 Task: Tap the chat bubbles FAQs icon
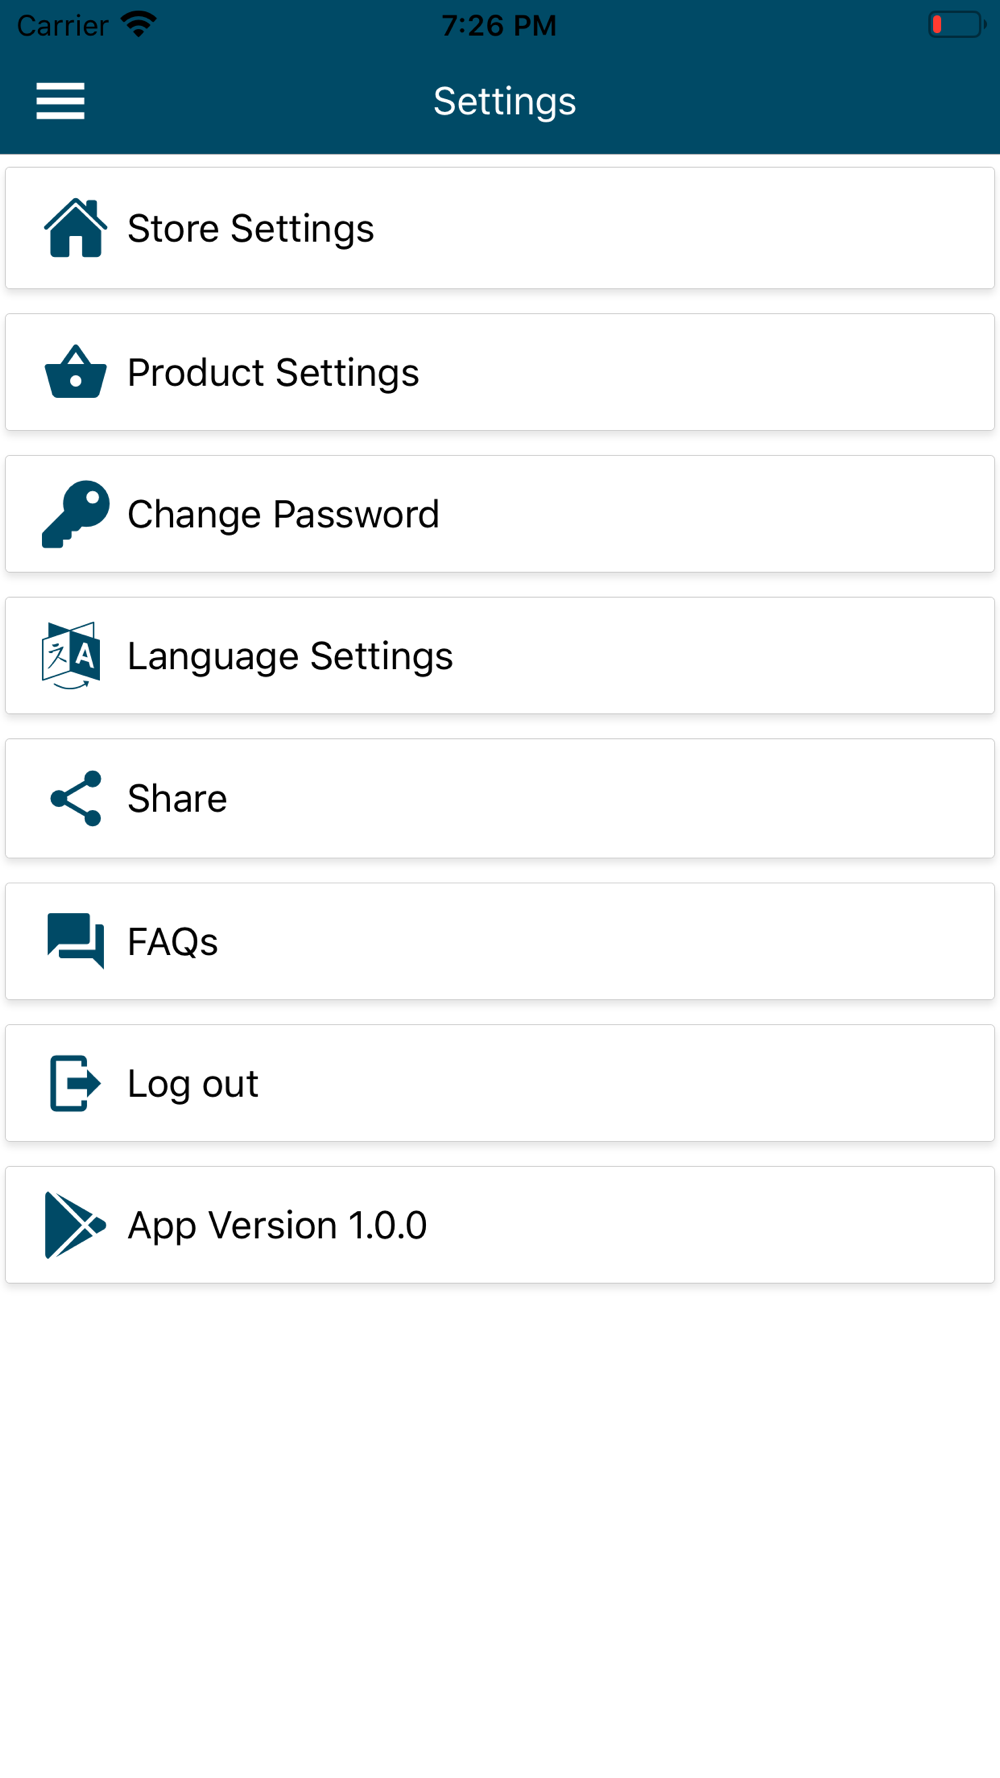(75, 941)
